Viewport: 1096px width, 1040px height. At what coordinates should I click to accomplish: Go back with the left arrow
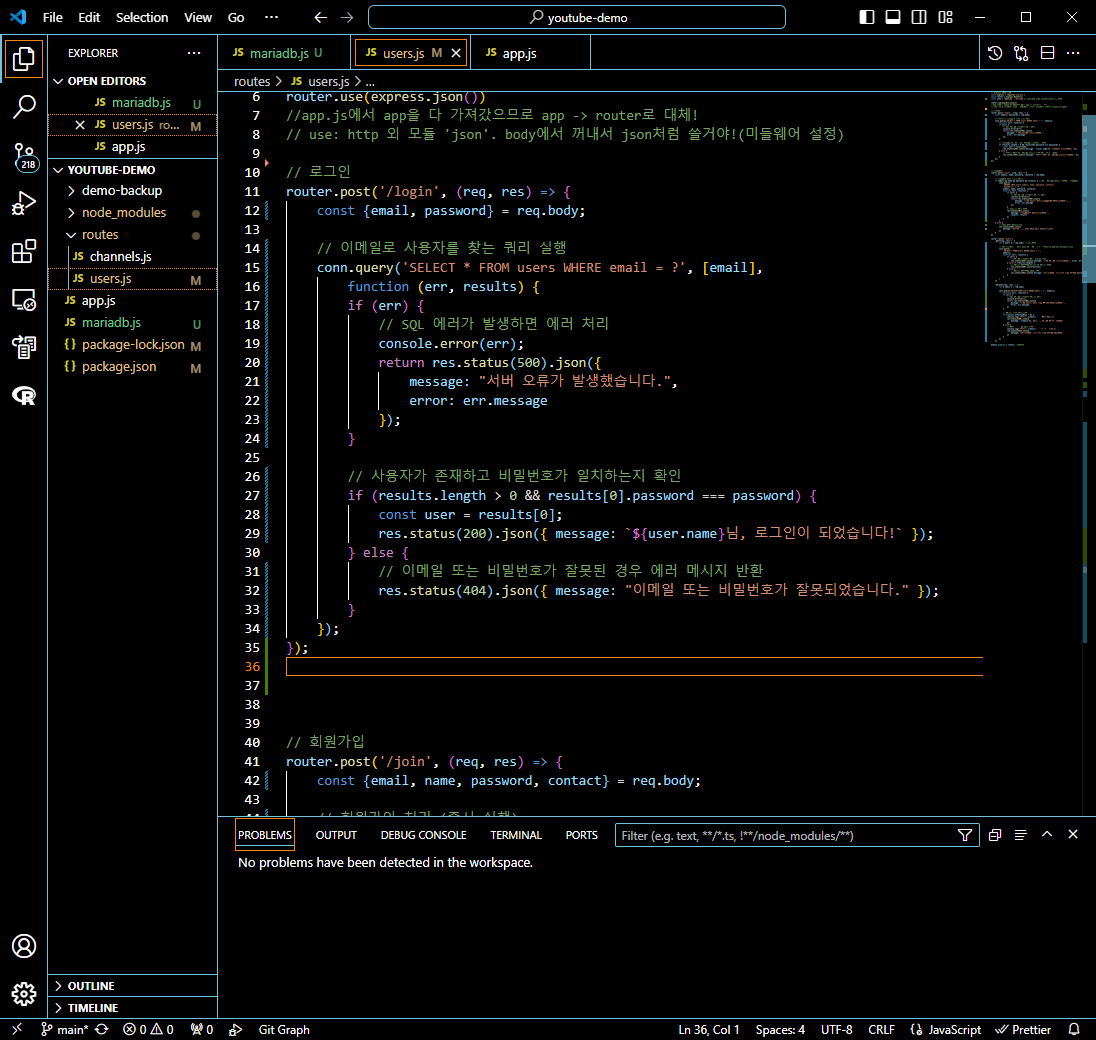click(320, 17)
